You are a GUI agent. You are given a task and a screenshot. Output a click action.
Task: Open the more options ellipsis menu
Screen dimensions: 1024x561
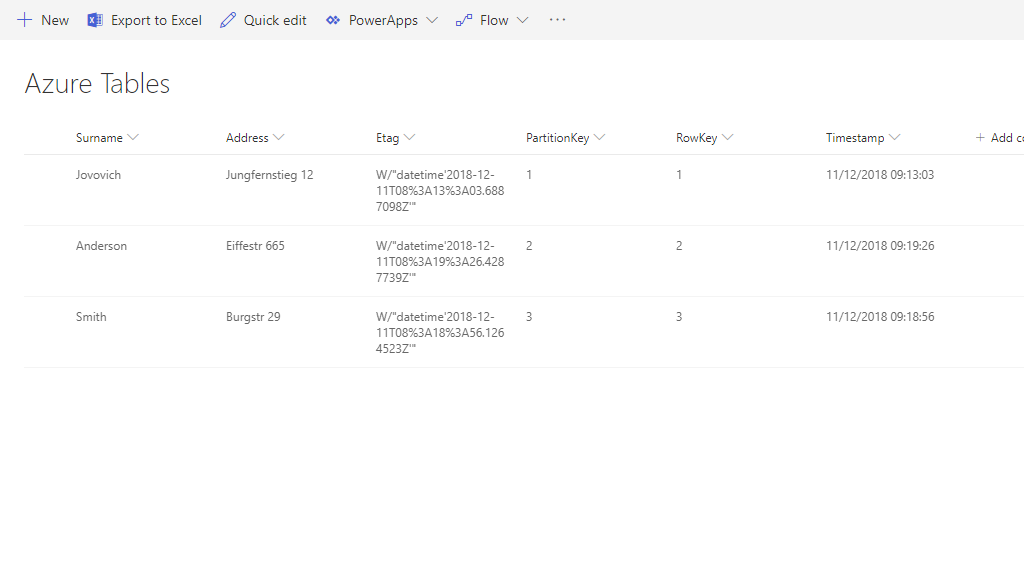[x=558, y=20]
